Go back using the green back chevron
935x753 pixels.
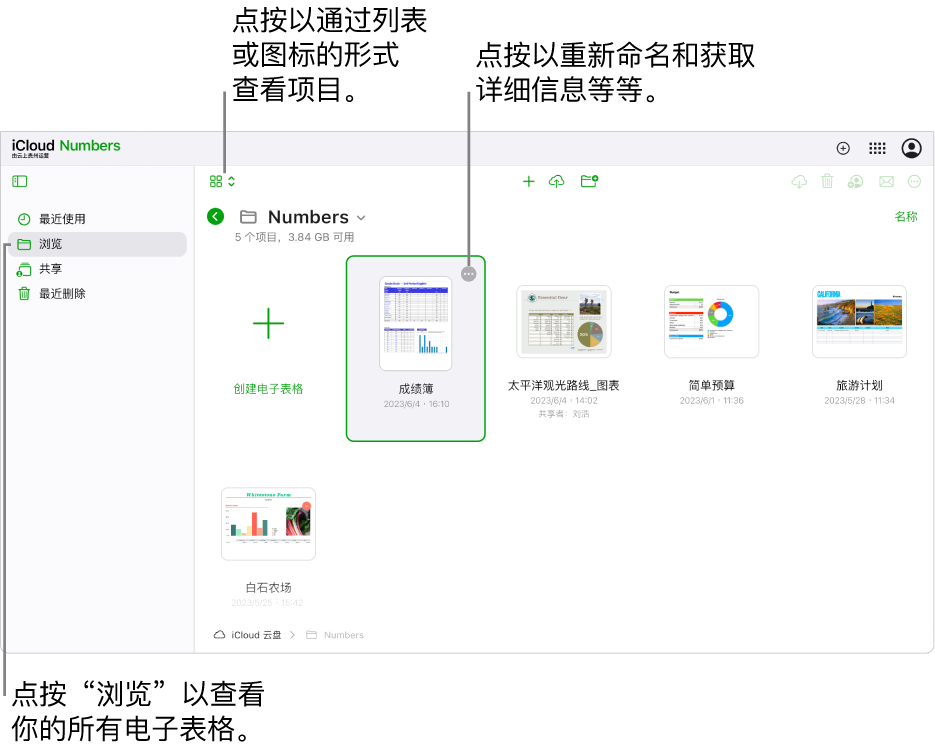(x=215, y=216)
